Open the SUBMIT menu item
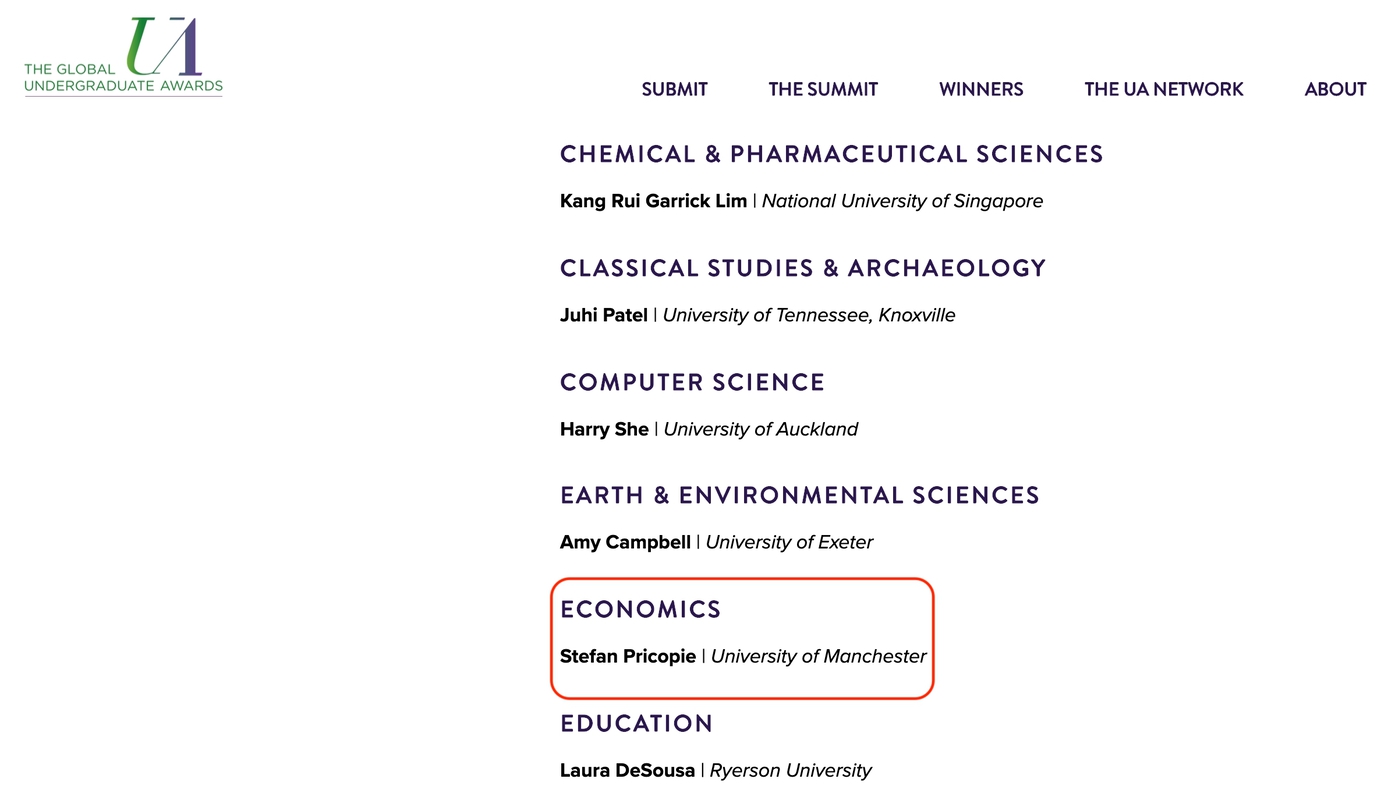Viewport: 1381px width, 800px height. [x=674, y=89]
